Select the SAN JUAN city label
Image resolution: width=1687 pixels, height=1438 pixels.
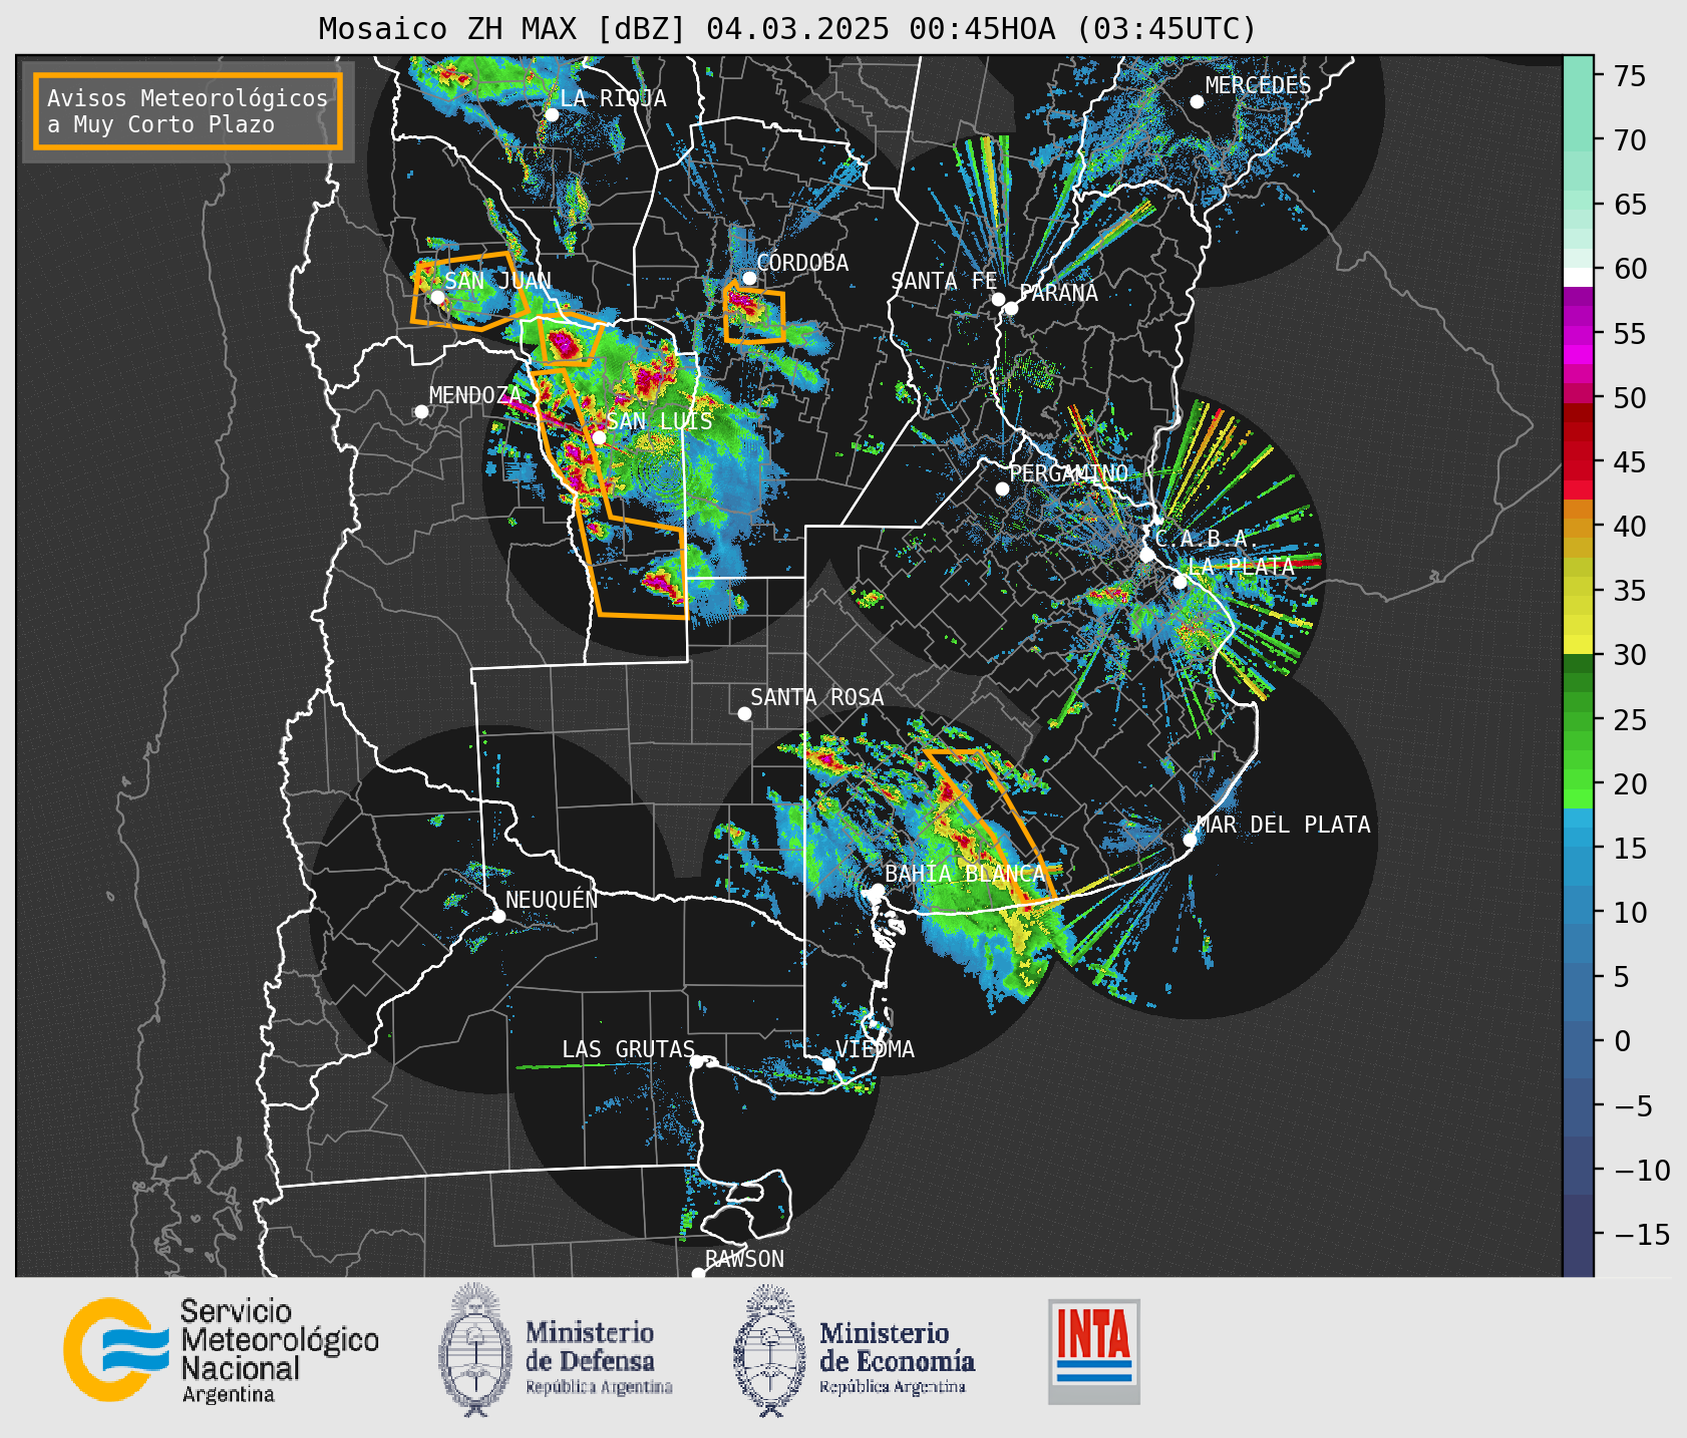(x=498, y=281)
